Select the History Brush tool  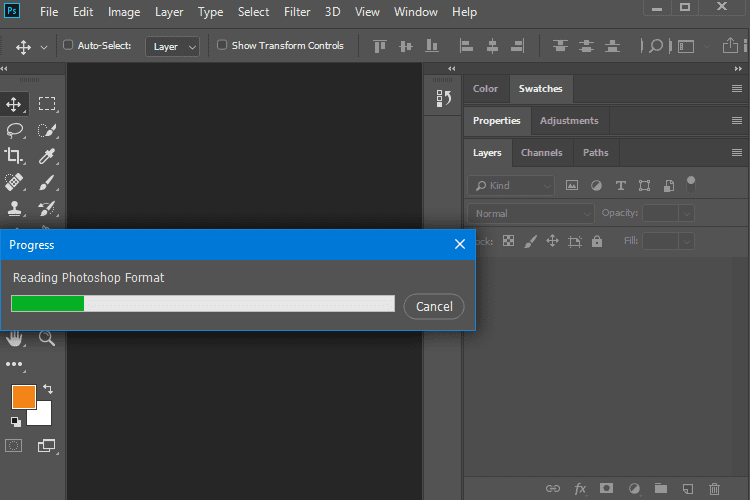point(47,208)
